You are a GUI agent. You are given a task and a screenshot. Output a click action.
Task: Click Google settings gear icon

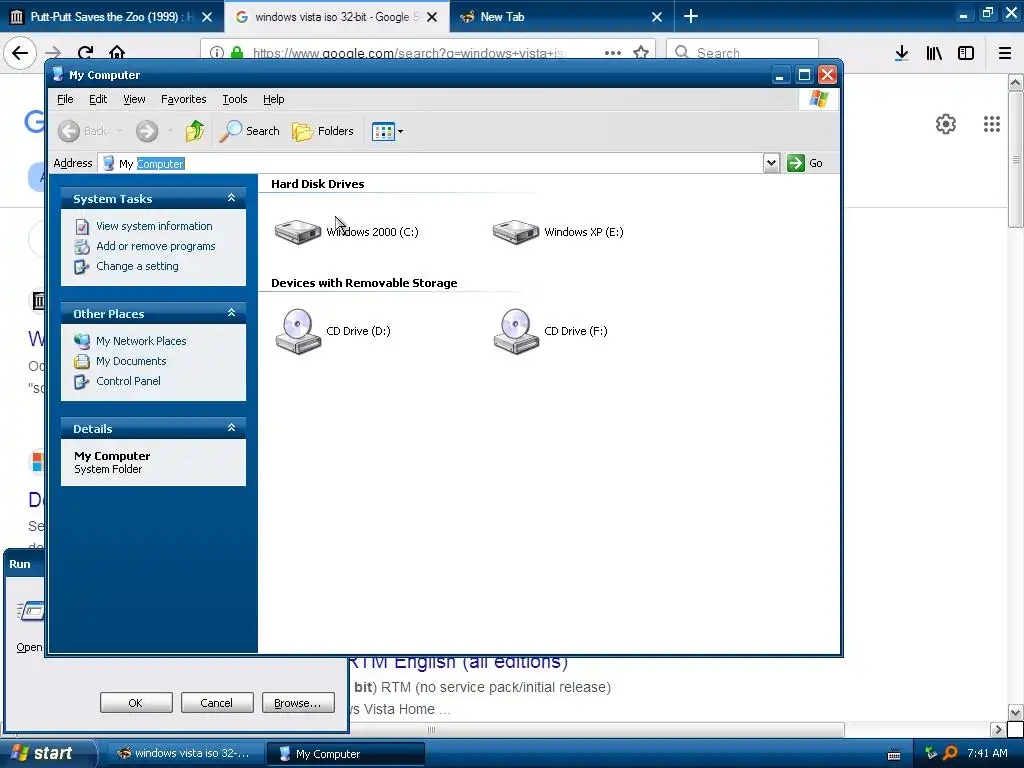coord(946,123)
